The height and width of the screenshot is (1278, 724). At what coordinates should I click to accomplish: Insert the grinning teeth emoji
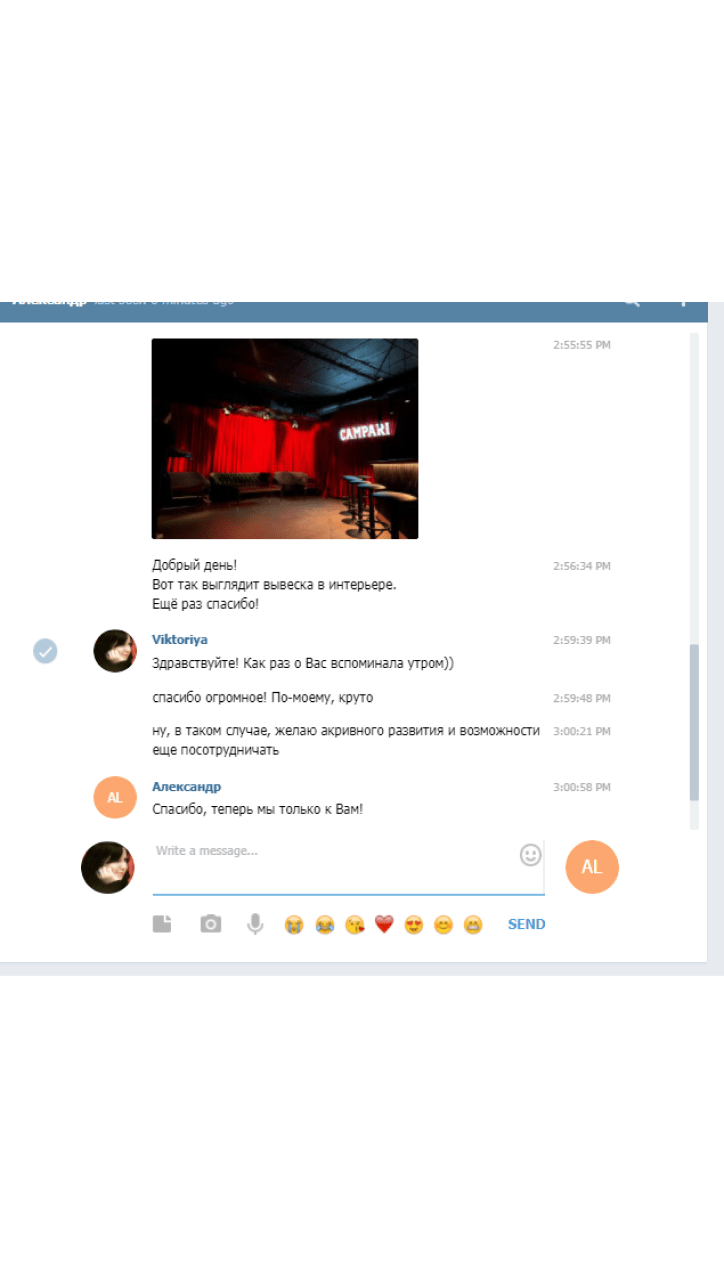click(473, 925)
